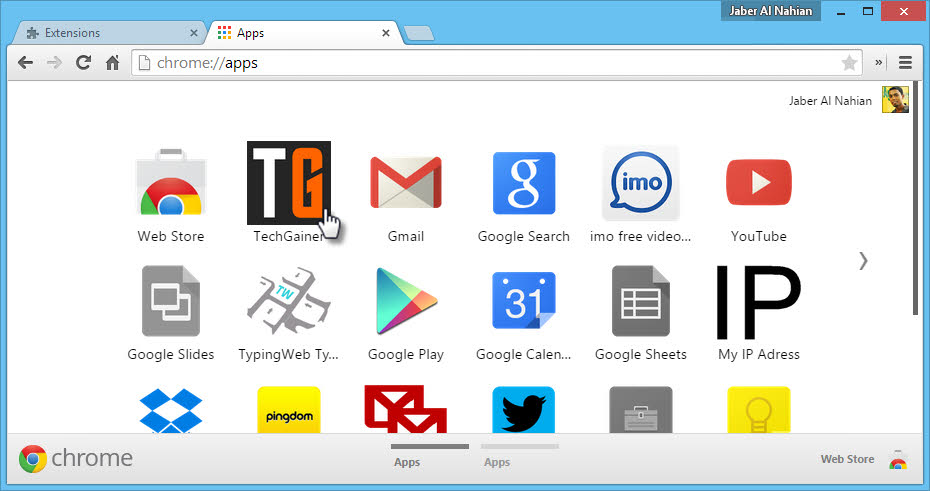Open the yellow lightbulb Keep app
The image size is (930, 491).
pyautogui.click(x=759, y=410)
